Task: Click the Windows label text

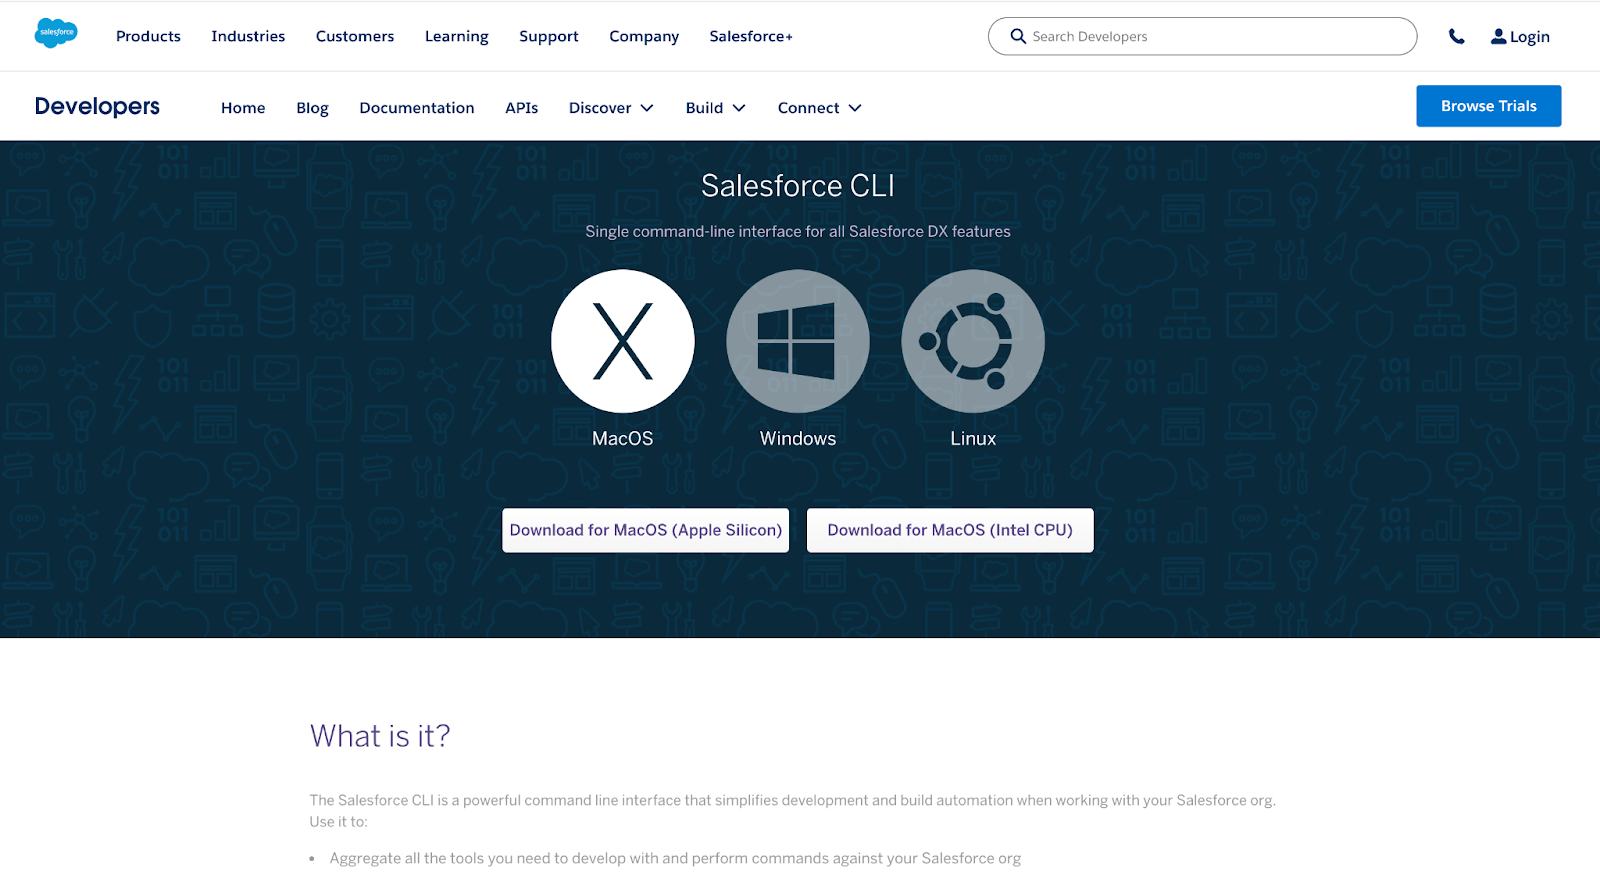Action: pyautogui.click(x=798, y=439)
